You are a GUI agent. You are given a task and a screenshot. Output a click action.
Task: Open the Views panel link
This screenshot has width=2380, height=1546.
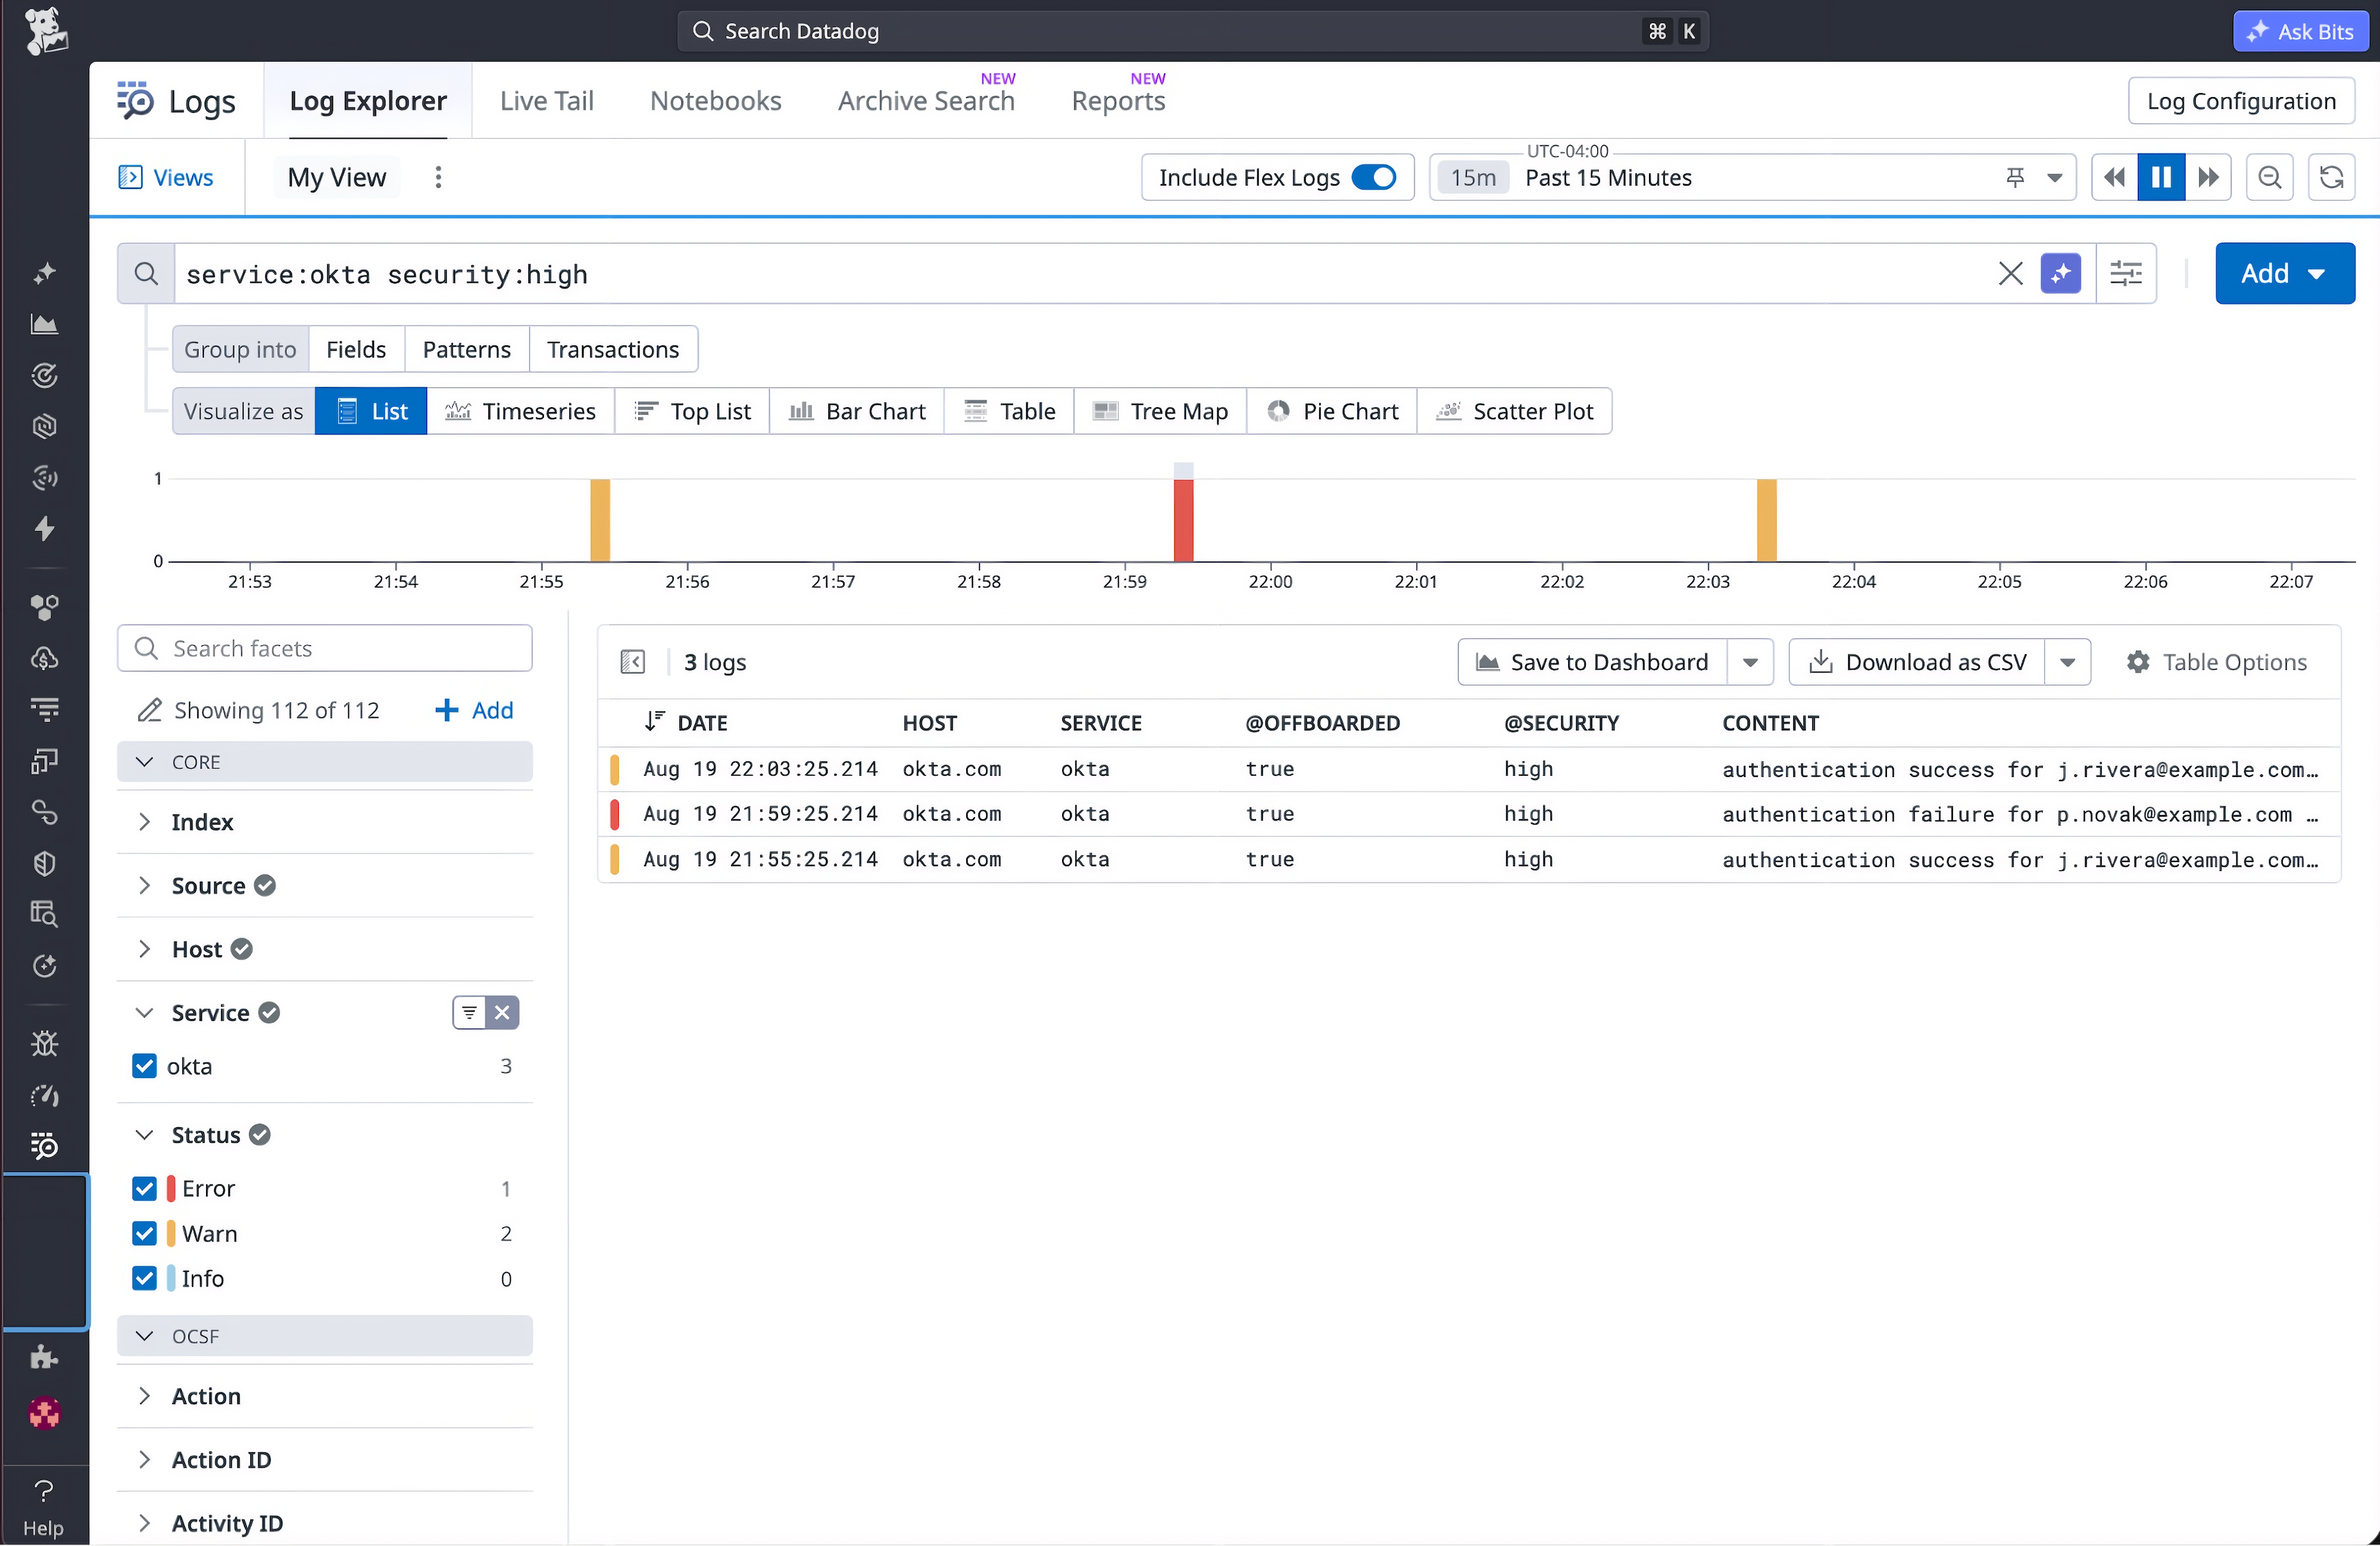point(166,177)
